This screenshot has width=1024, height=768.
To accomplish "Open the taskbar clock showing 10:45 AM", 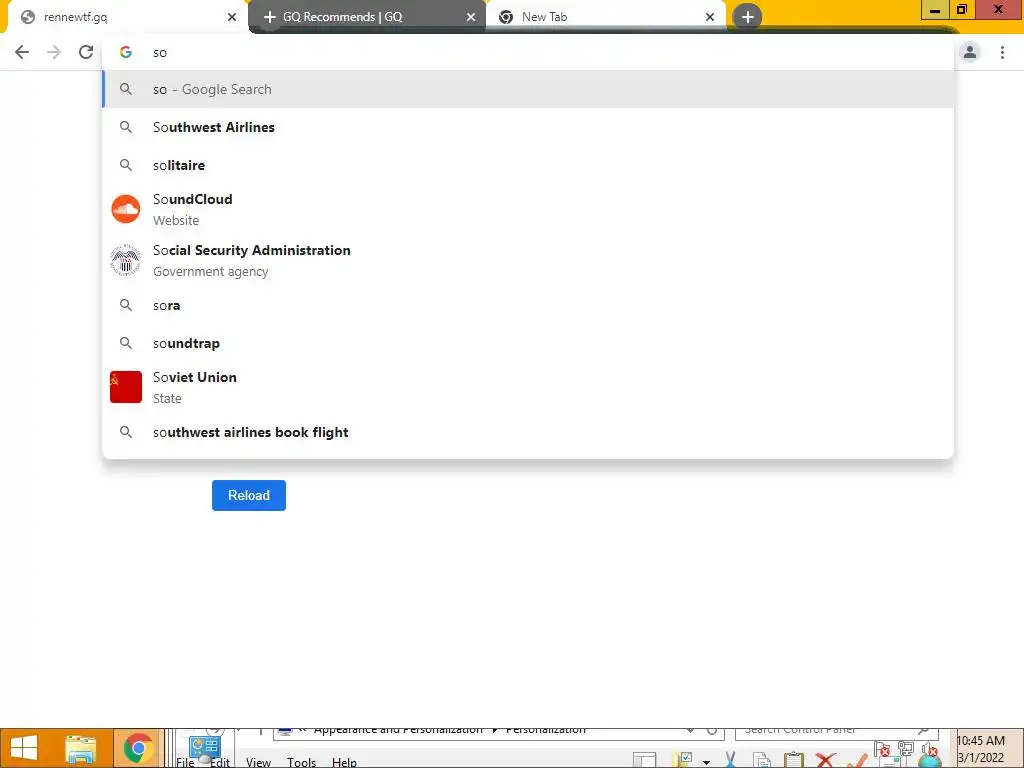I will pos(981,749).
